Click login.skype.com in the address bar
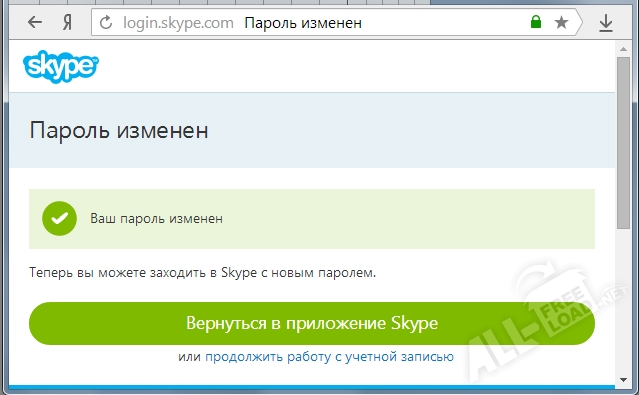 click(x=178, y=23)
